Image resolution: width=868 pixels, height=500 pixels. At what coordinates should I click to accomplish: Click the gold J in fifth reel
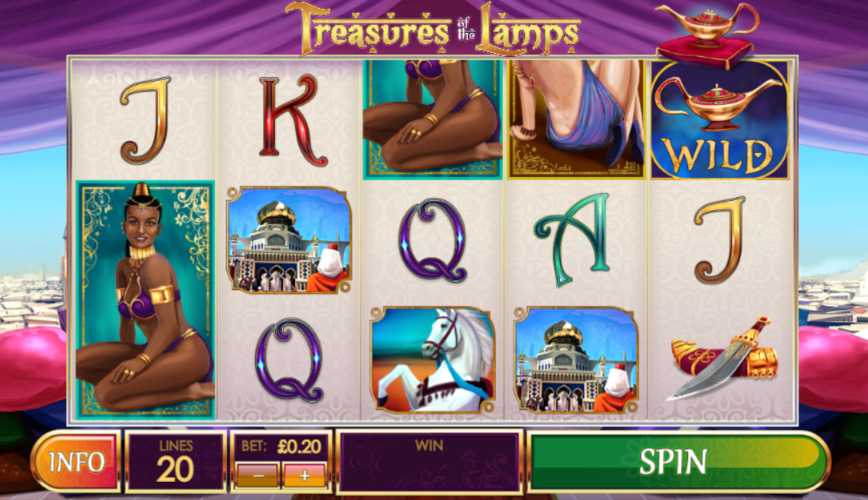[720, 239]
